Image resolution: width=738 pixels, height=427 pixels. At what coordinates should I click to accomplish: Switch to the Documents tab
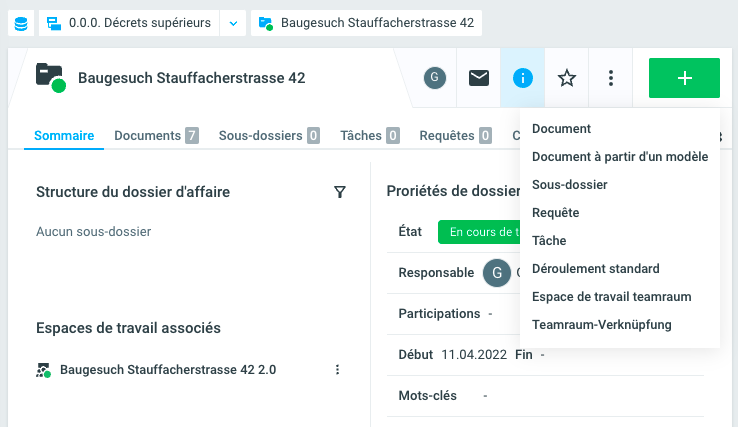pyautogui.click(x=155, y=135)
